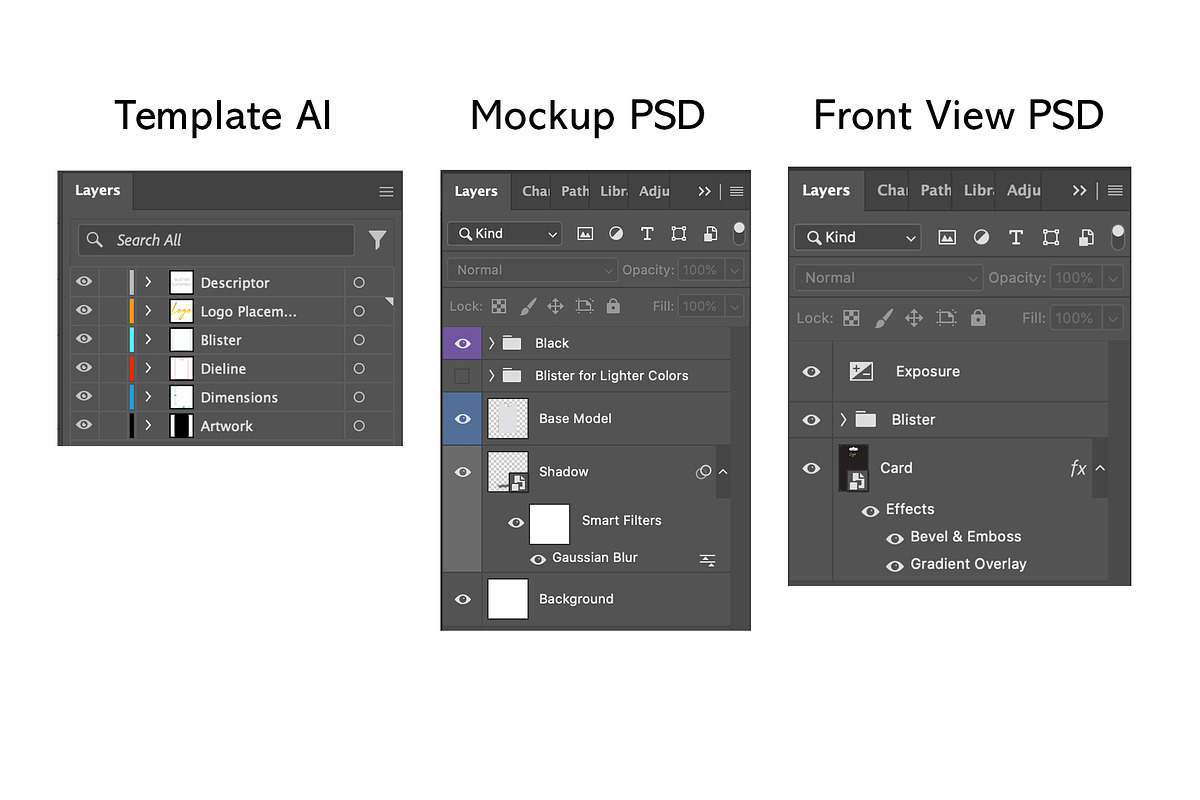Show the Blister for Lighter Colors group
This screenshot has height=800, width=1200.
[x=462, y=376]
